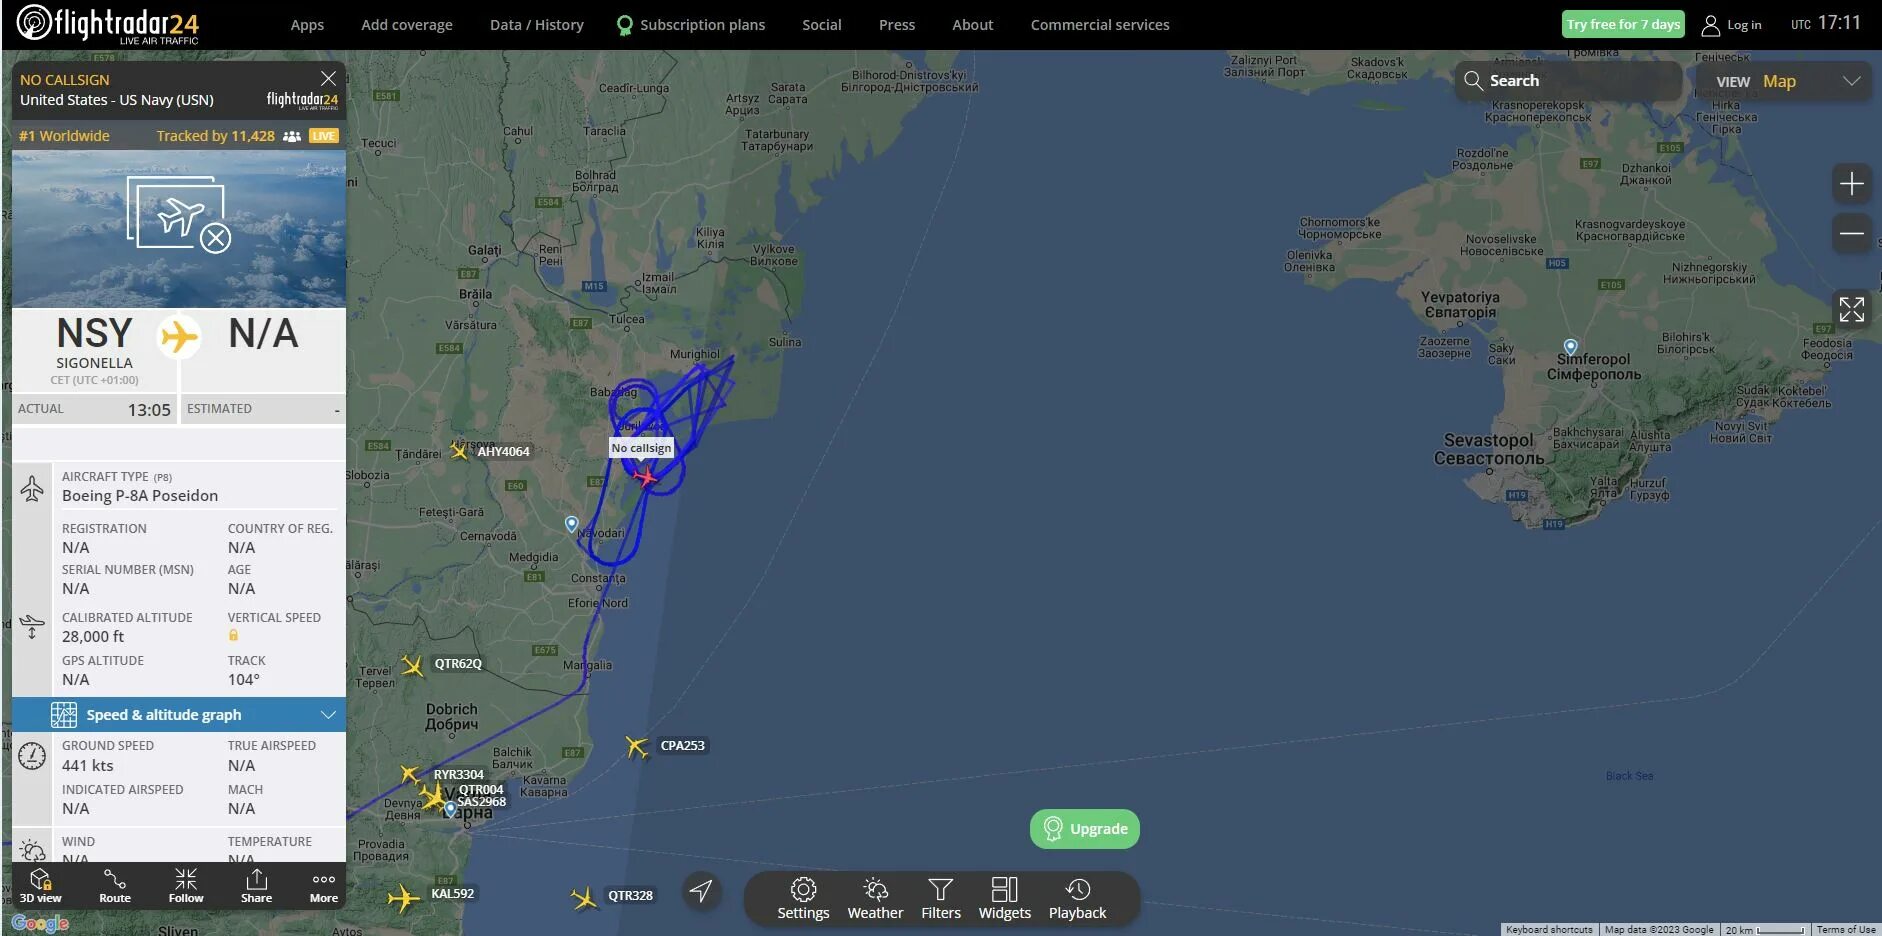Toggle fullscreen map view
This screenshot has width=1882, height=936.
[x=1851, y=310]
